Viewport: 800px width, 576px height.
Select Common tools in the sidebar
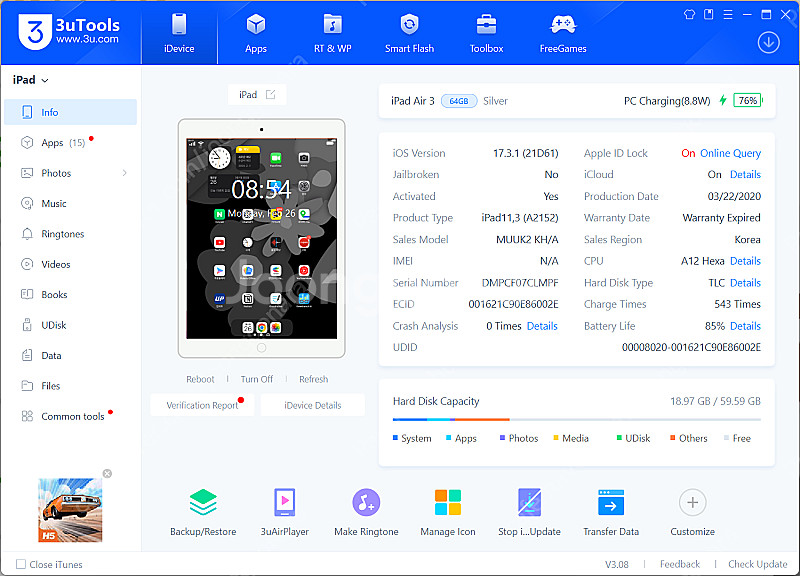pyautogui.click(x=70, y=416)
